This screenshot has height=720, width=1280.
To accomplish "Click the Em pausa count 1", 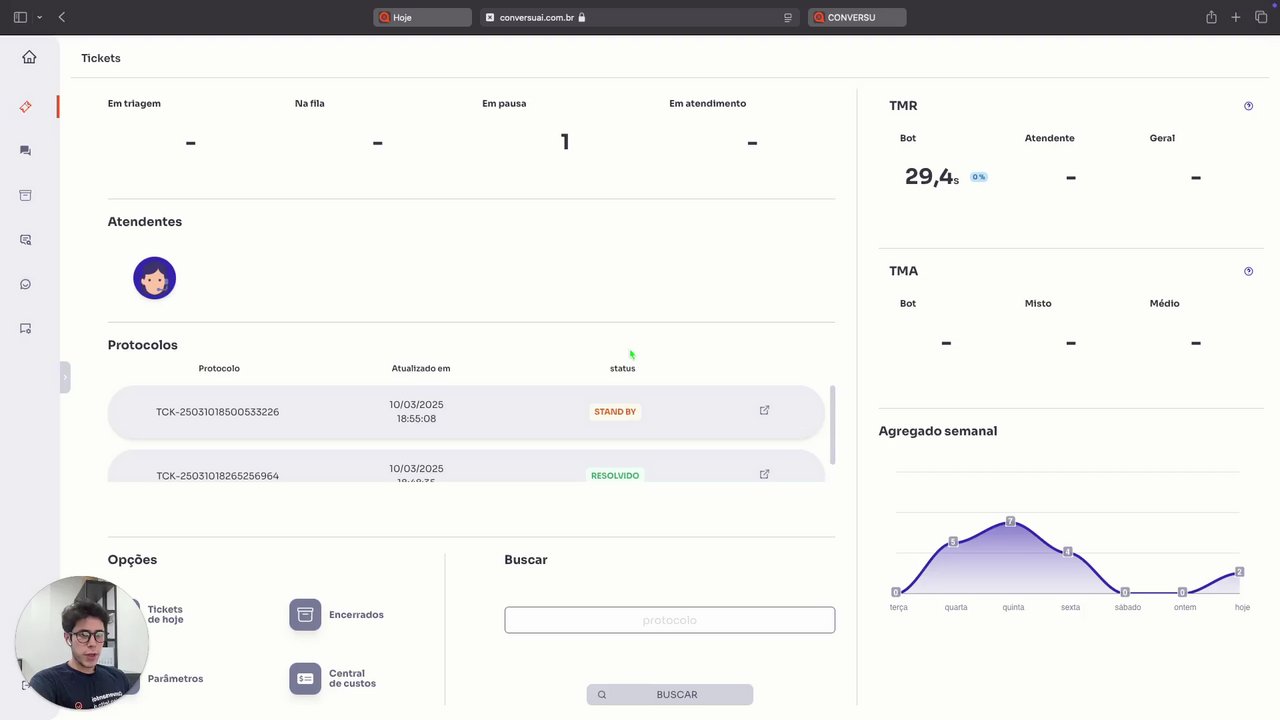I will click(x=565, y=142).
